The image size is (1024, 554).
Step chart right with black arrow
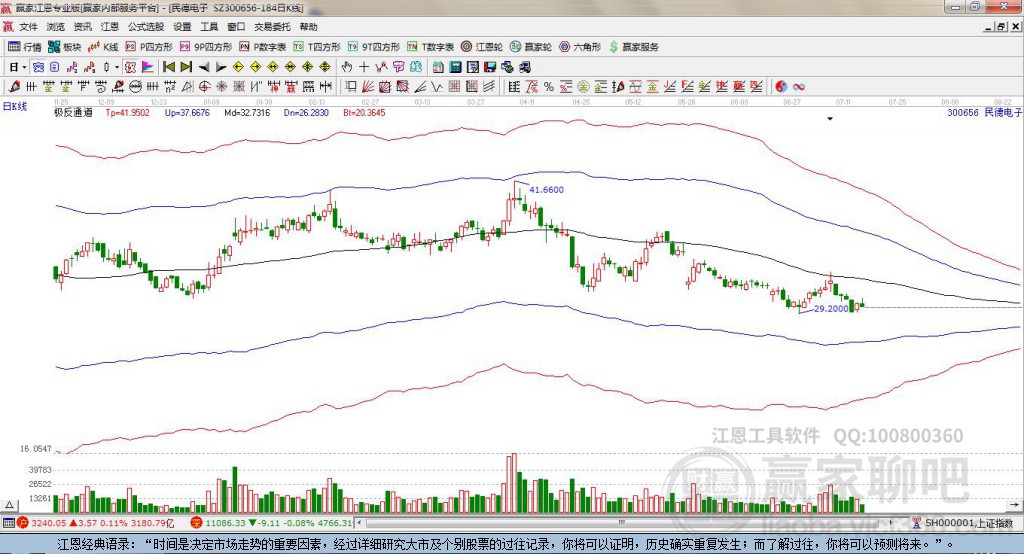(x=221, y=67)
